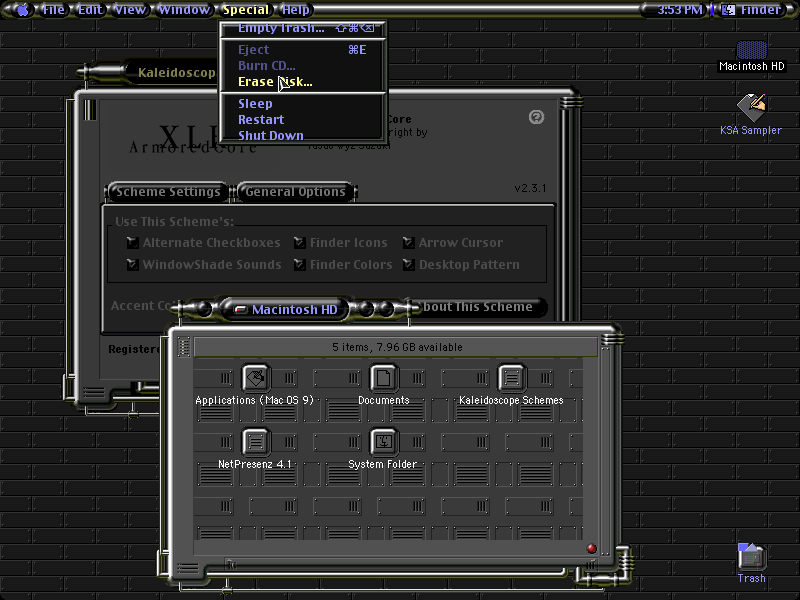Image resolution: width=800 pixels, height=600 pixels.
Task: Click the Scheme Settings tab
Action: pos(168,192)
